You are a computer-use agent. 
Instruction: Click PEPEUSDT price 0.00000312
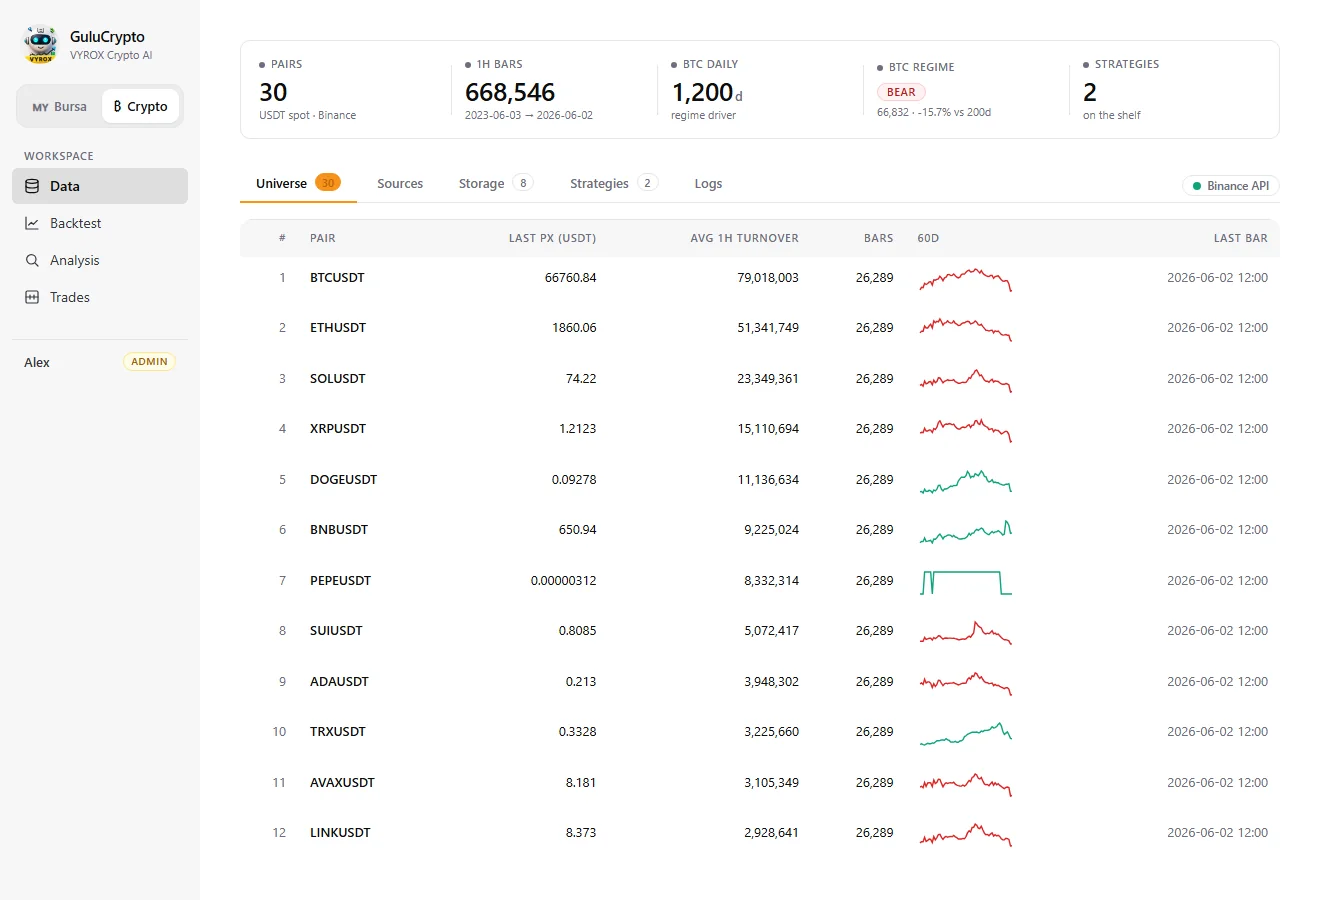click(563, 581)
